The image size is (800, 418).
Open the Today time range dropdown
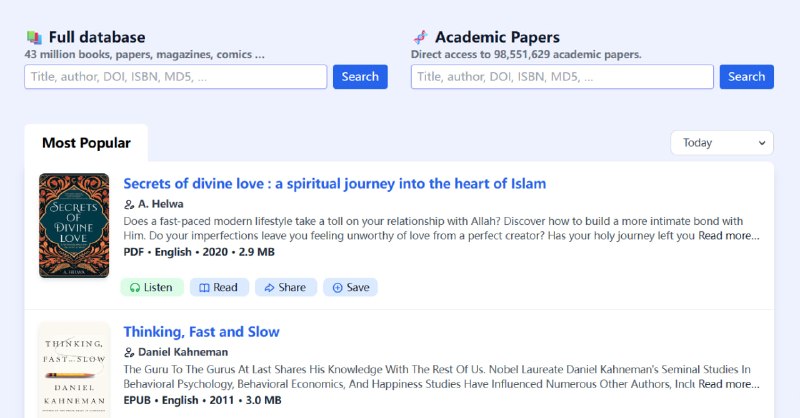pyautogui.click(x=722, y=143)
